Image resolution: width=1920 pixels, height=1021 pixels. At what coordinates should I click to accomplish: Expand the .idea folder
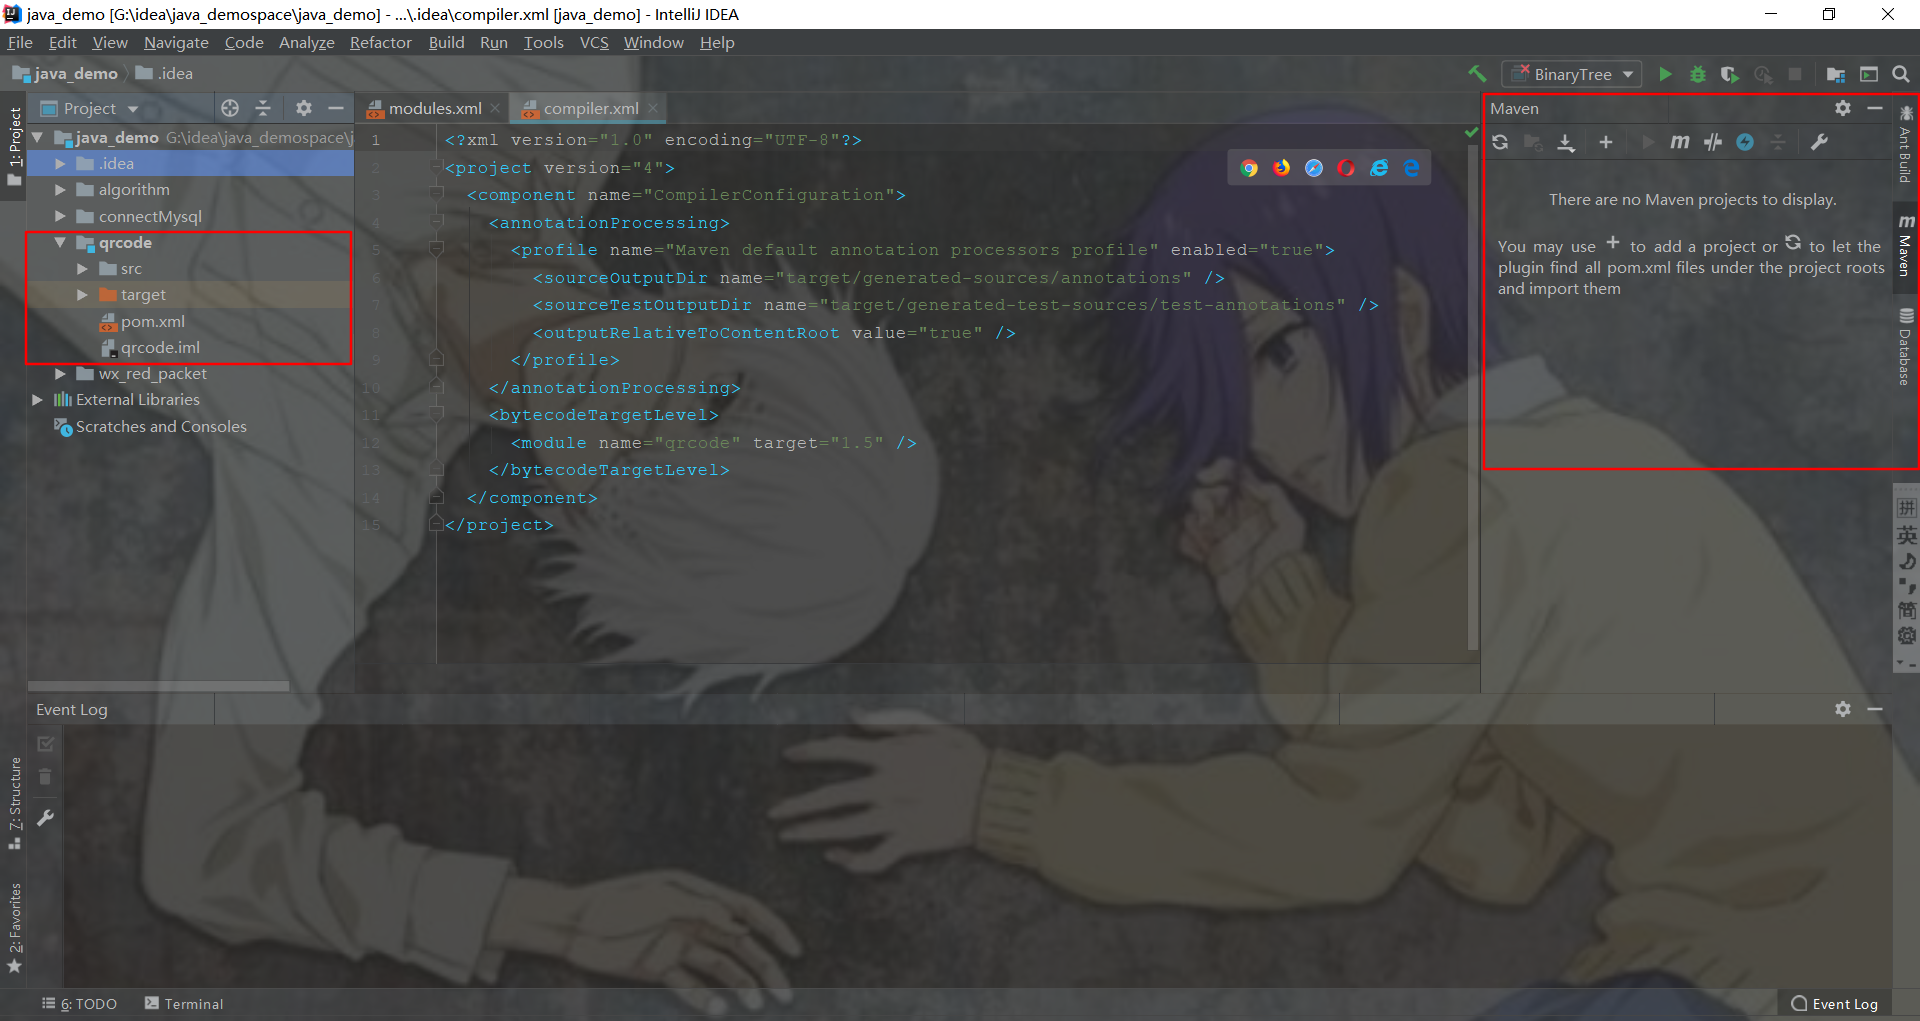pos(60,163)
